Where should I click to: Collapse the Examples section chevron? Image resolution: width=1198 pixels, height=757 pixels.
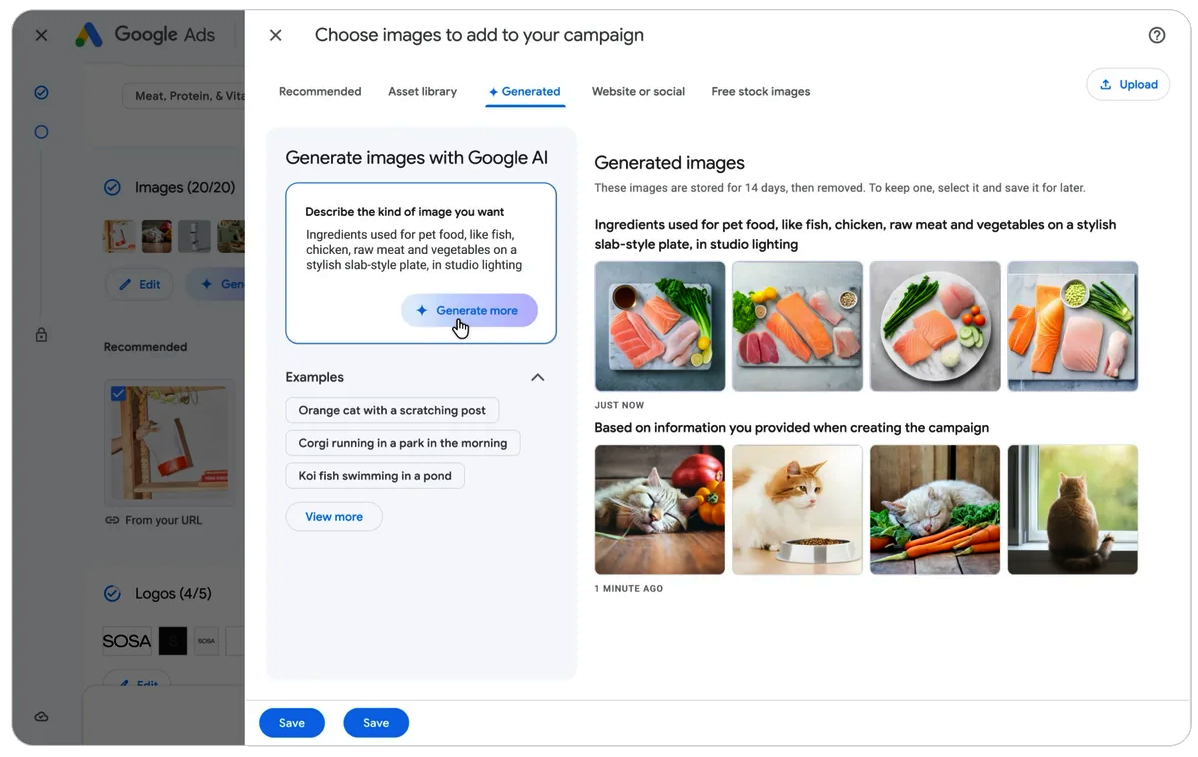pyautogui.click(x=537, y=377)
